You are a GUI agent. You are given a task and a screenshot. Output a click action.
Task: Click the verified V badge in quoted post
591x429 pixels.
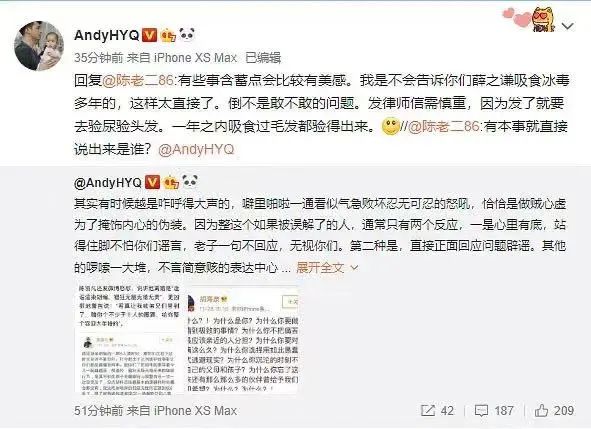coord(152,182)
